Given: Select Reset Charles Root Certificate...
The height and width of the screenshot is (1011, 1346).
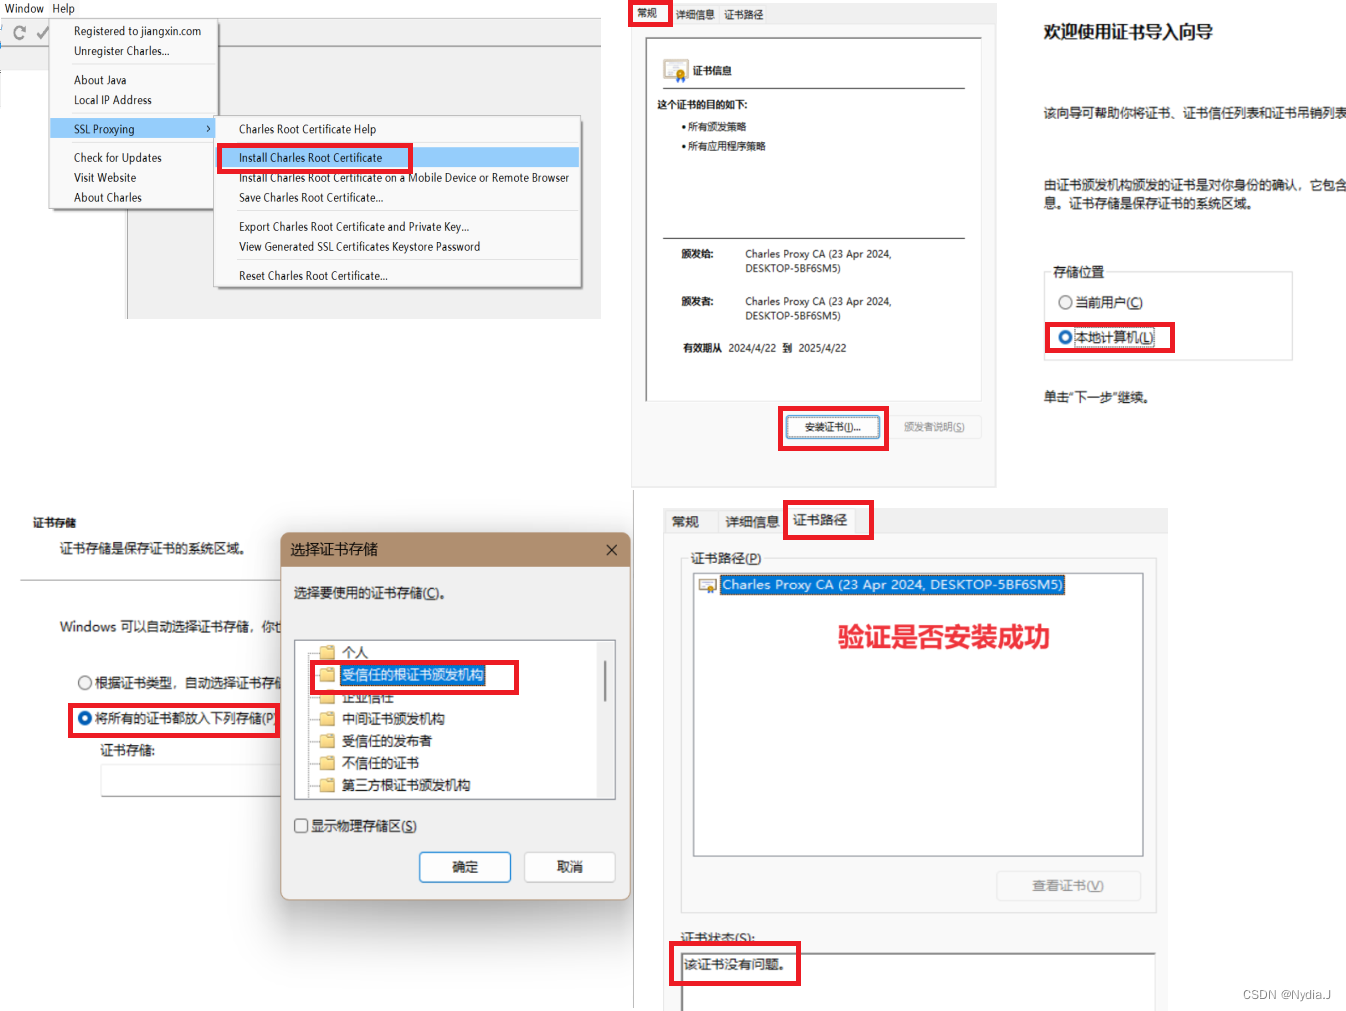Looking at the screenshot, I should click(x=312, y=276).
